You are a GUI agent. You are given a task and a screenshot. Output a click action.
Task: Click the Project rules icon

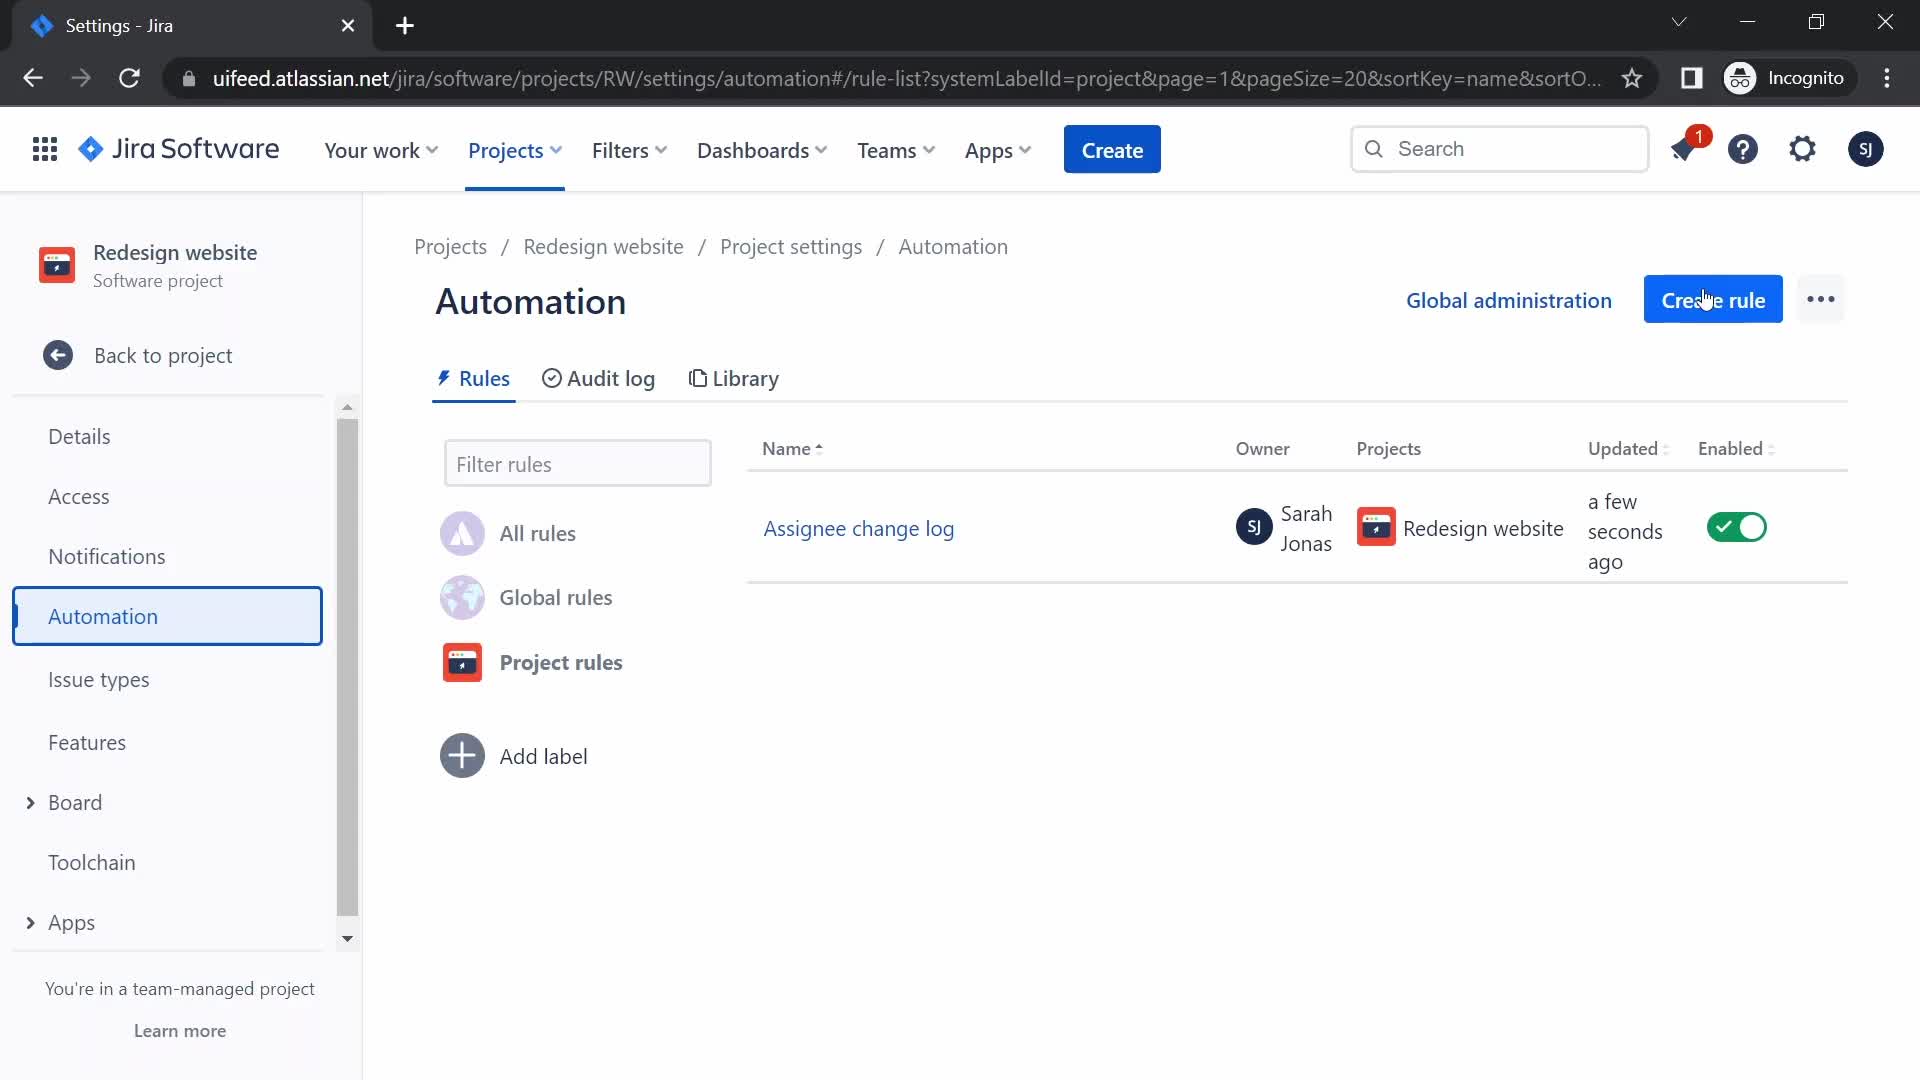(x=463, y=661)
